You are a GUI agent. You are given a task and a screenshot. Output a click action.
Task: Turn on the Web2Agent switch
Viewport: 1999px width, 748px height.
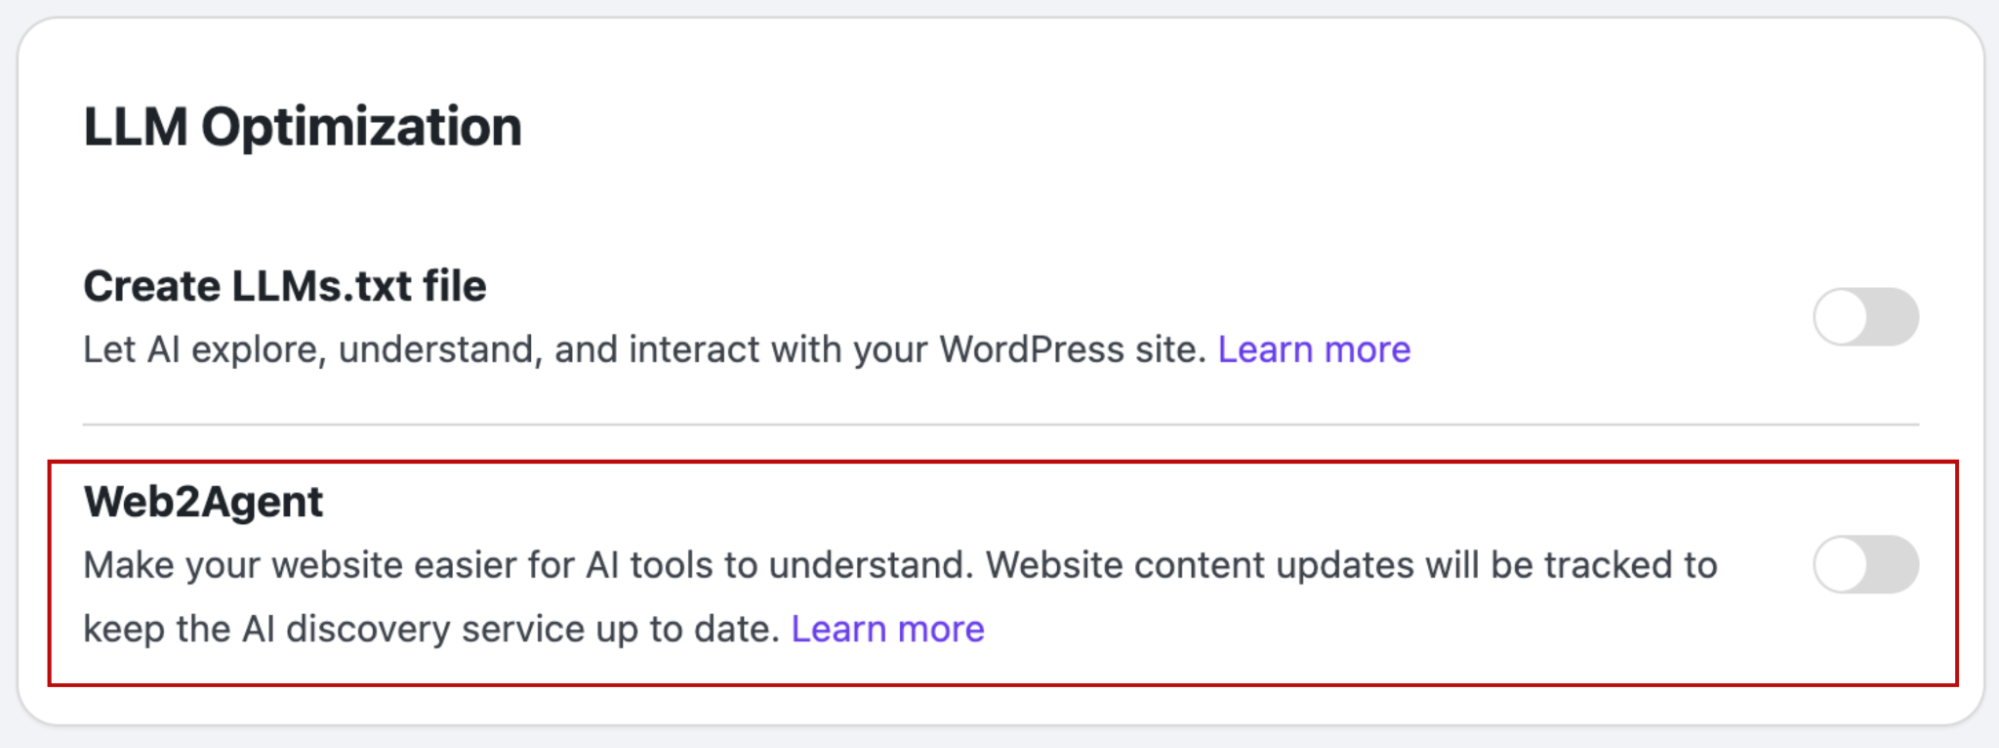(1865, 565)
